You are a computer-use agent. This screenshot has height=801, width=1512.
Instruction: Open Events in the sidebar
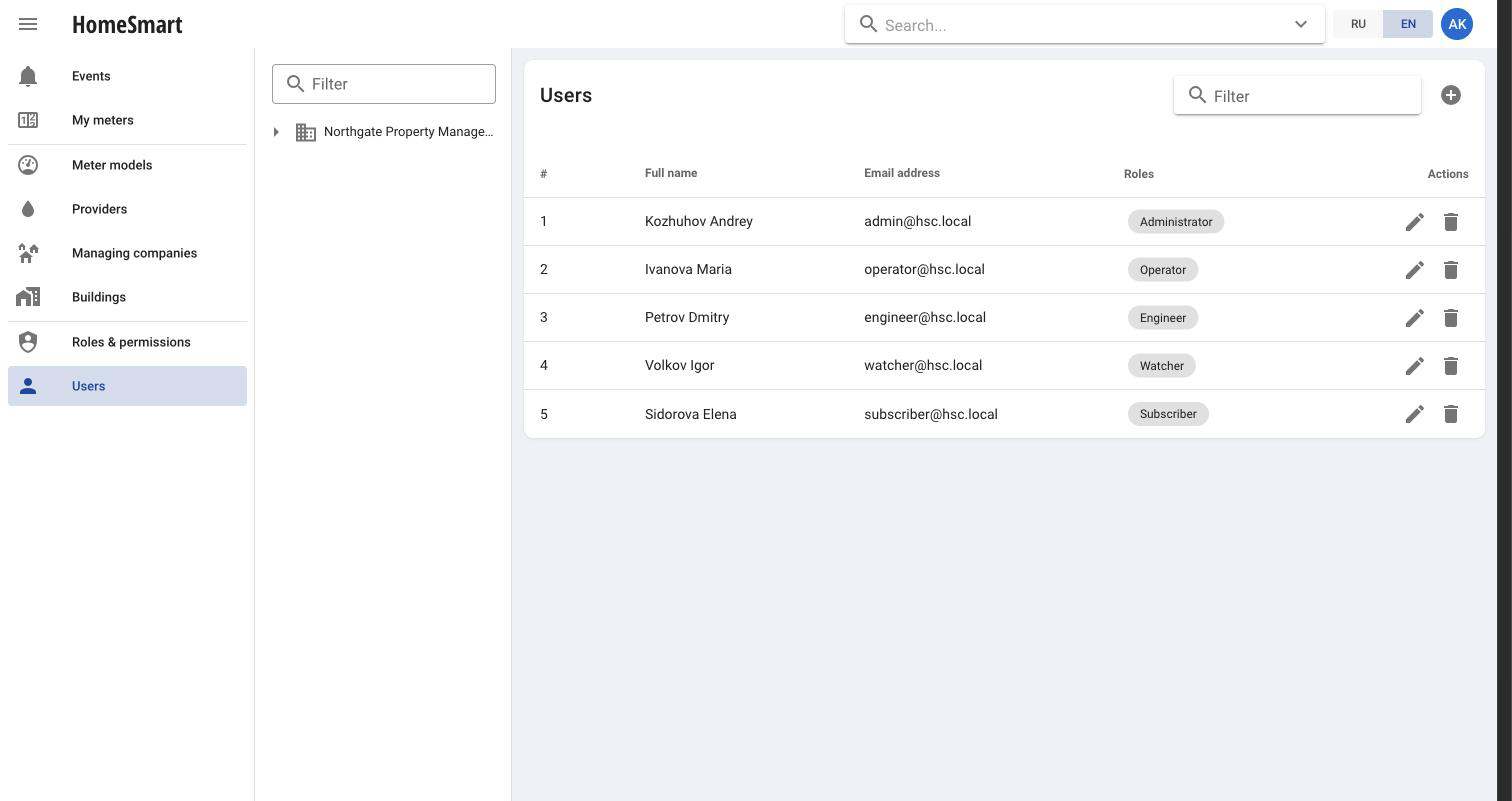pyautogui.click(x=127, y=76)
